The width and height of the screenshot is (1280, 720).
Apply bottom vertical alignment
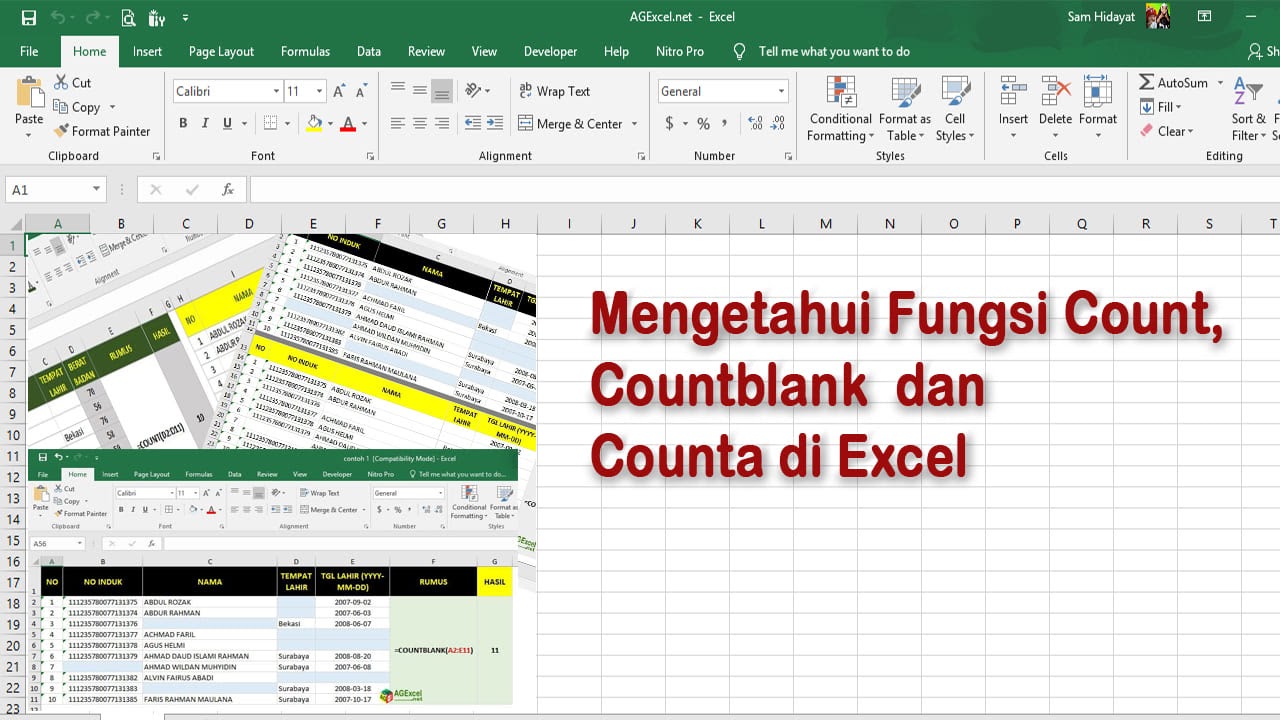coord(442,90)
